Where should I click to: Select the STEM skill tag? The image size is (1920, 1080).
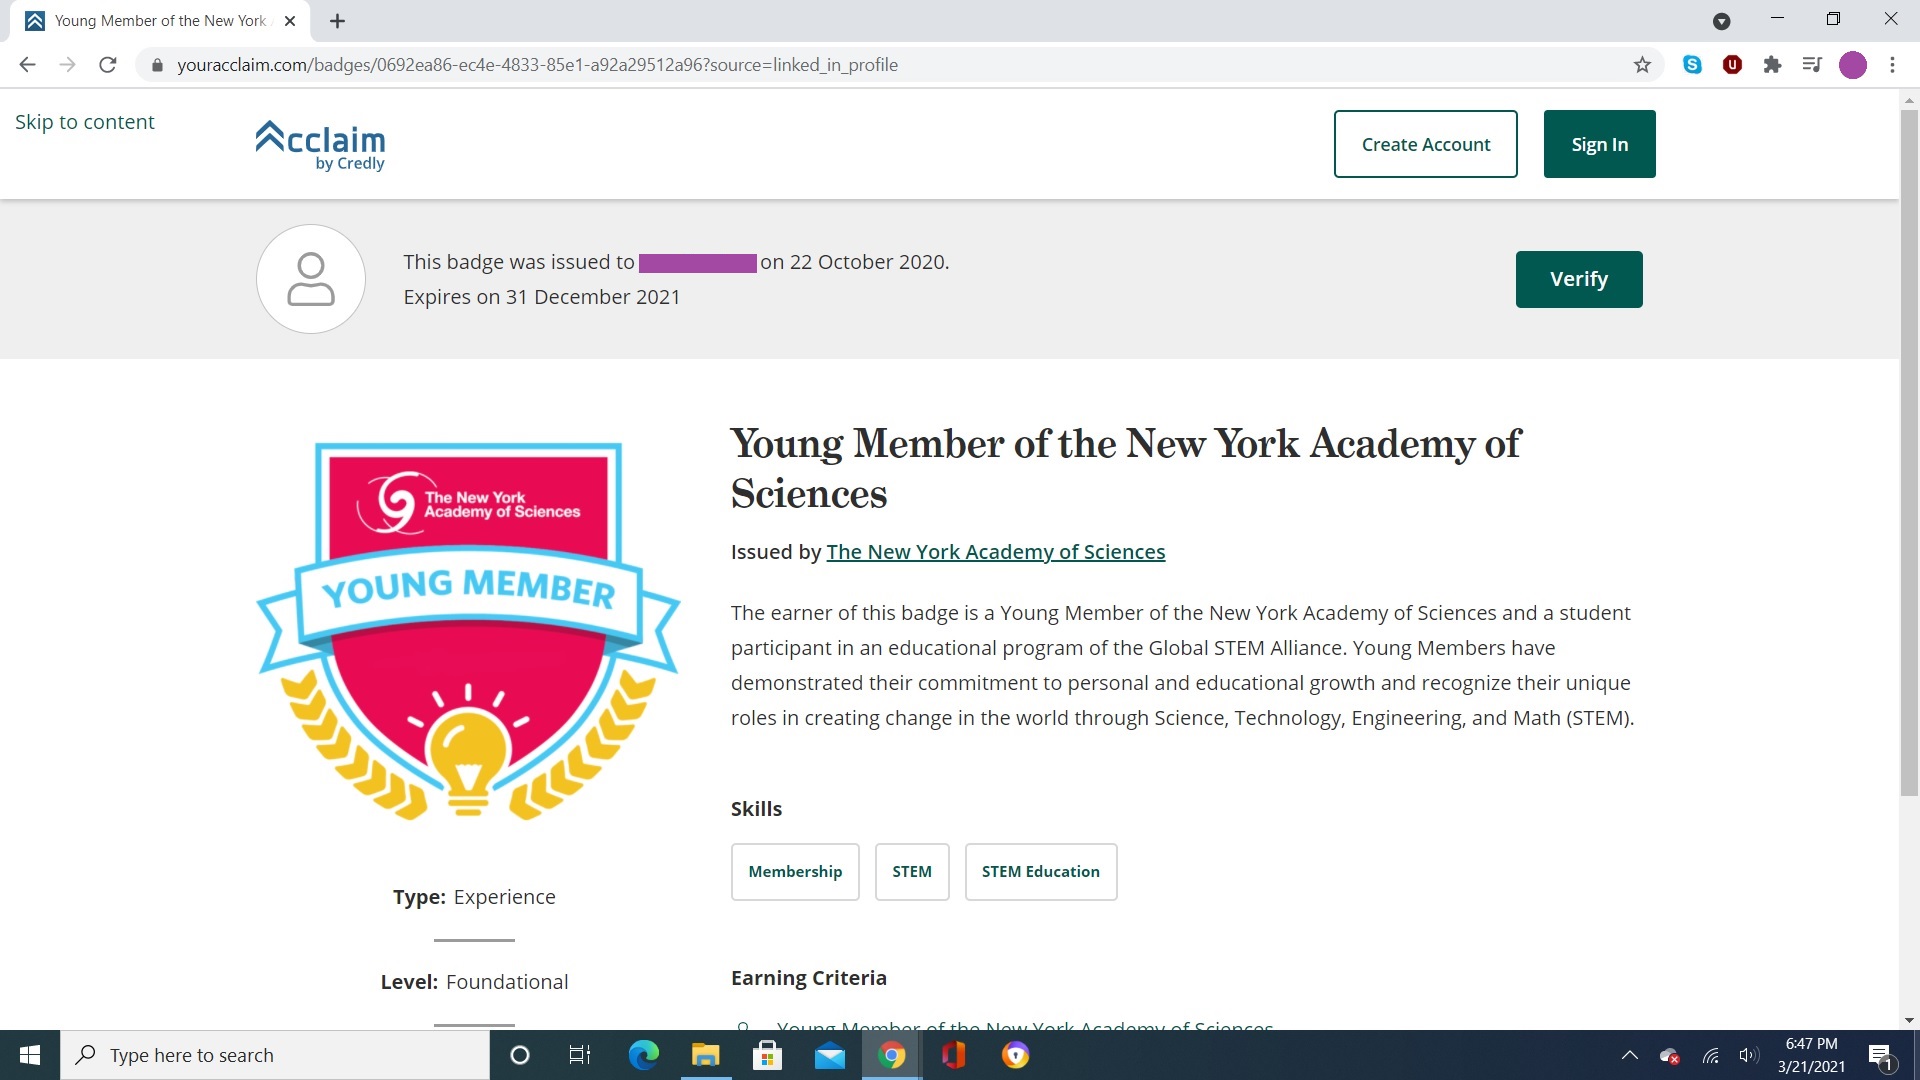(911, 872)
